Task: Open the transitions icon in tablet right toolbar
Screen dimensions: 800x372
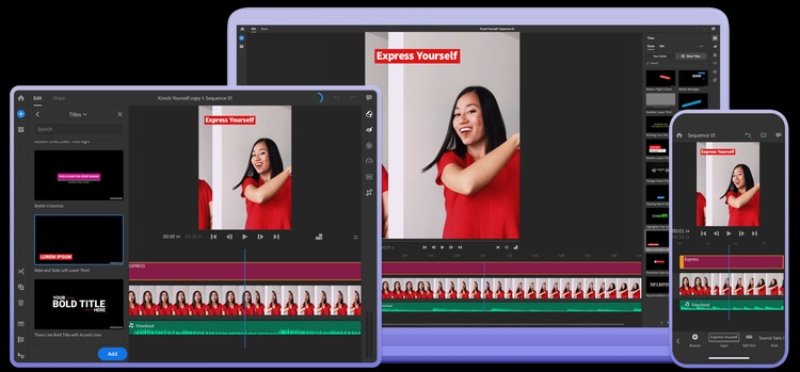Action: click(x=369, y=130)
